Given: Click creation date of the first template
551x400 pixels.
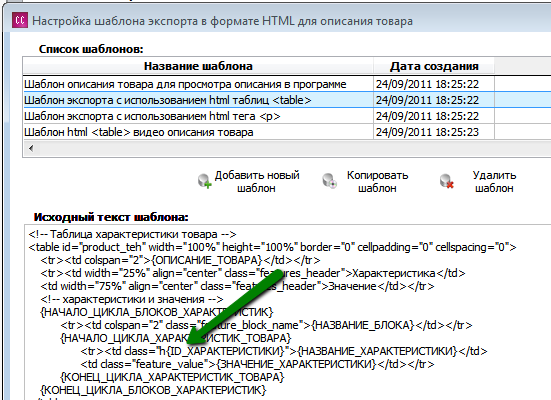Looking at the screenshot, I should coord(427,84).
